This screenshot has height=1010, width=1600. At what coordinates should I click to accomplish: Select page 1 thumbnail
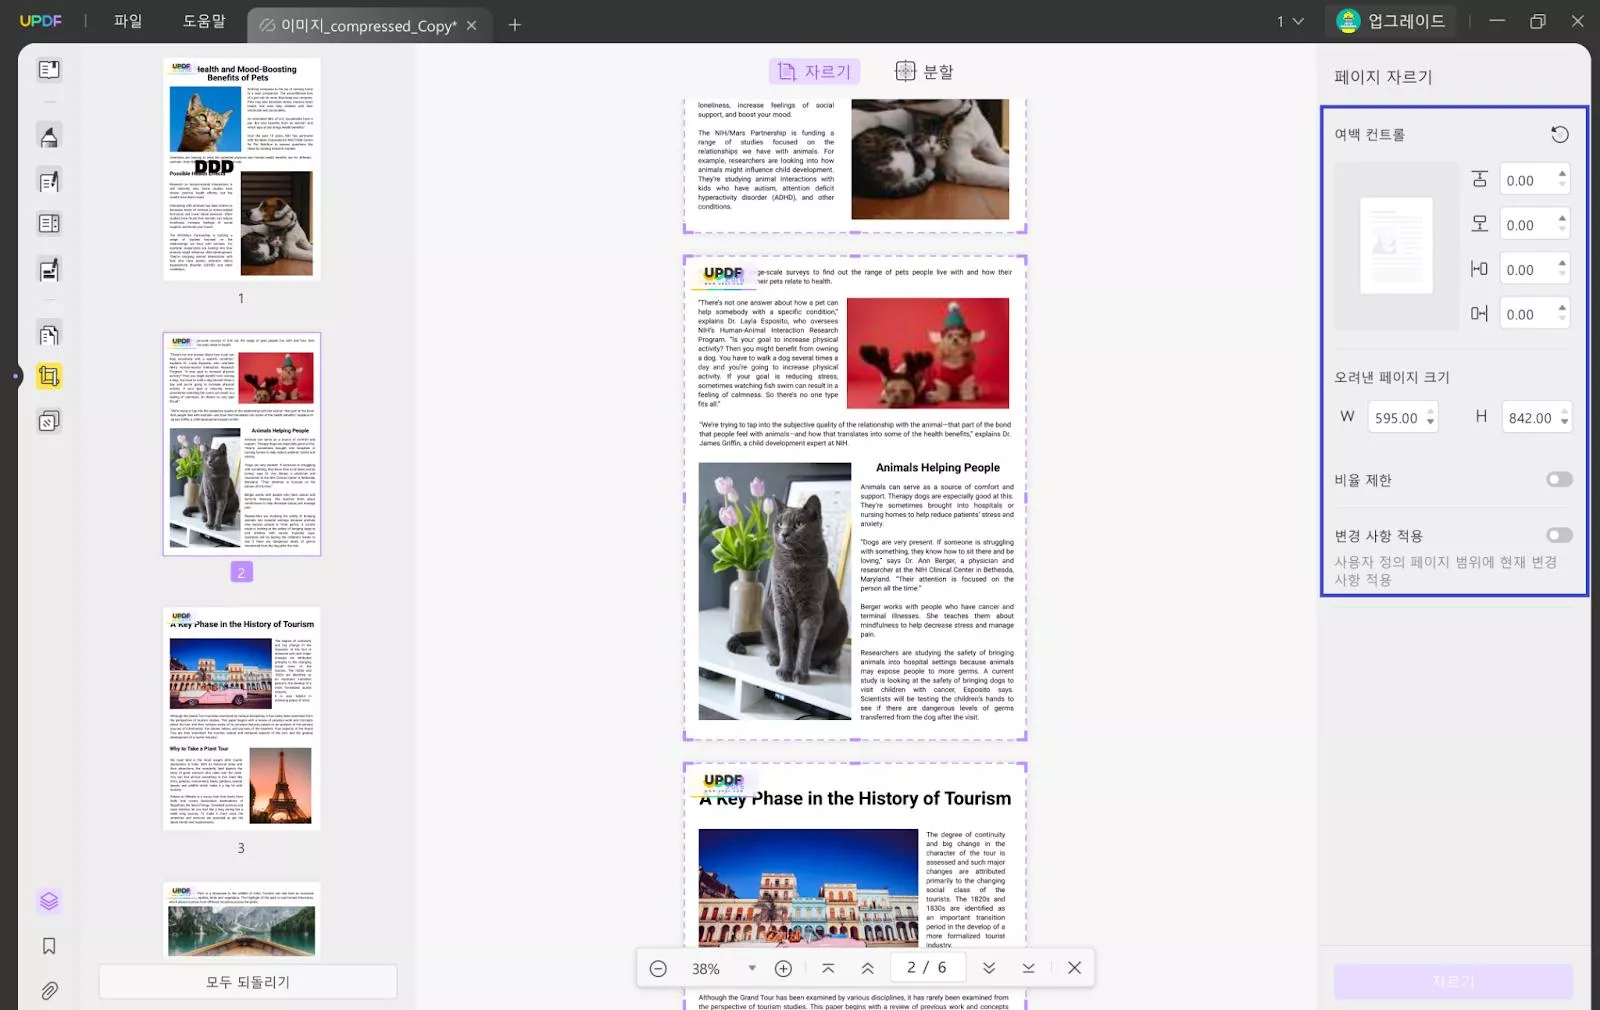(242, 169)
